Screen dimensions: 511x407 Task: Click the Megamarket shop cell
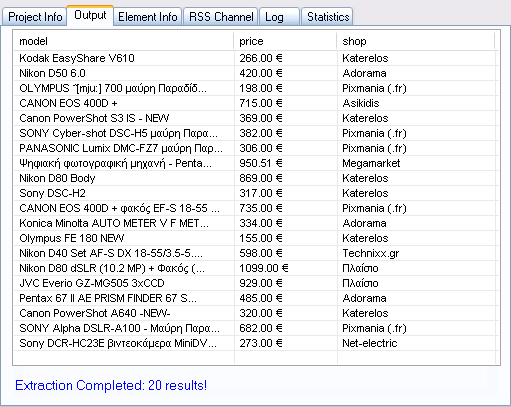416,163
